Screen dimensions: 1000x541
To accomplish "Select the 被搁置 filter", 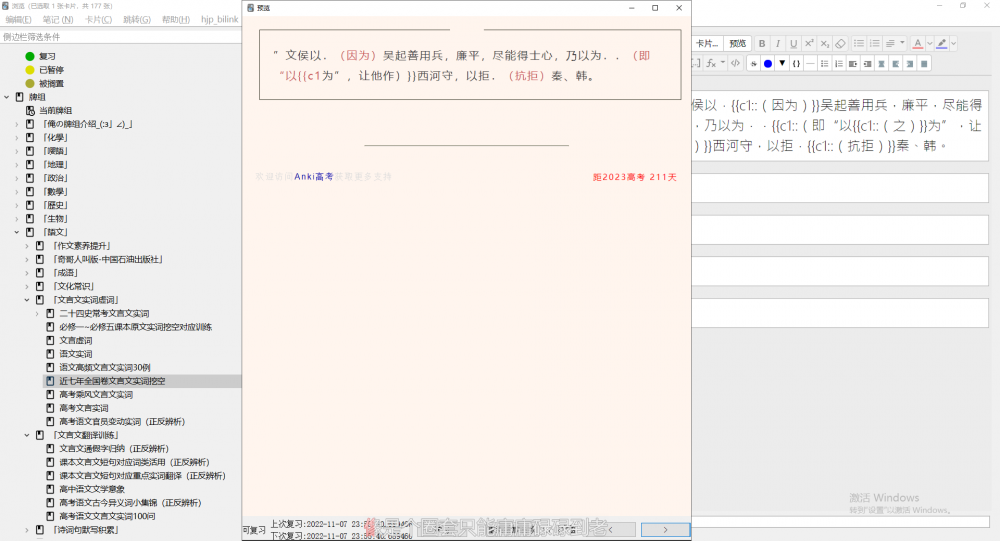I will [x=51, y=84].
